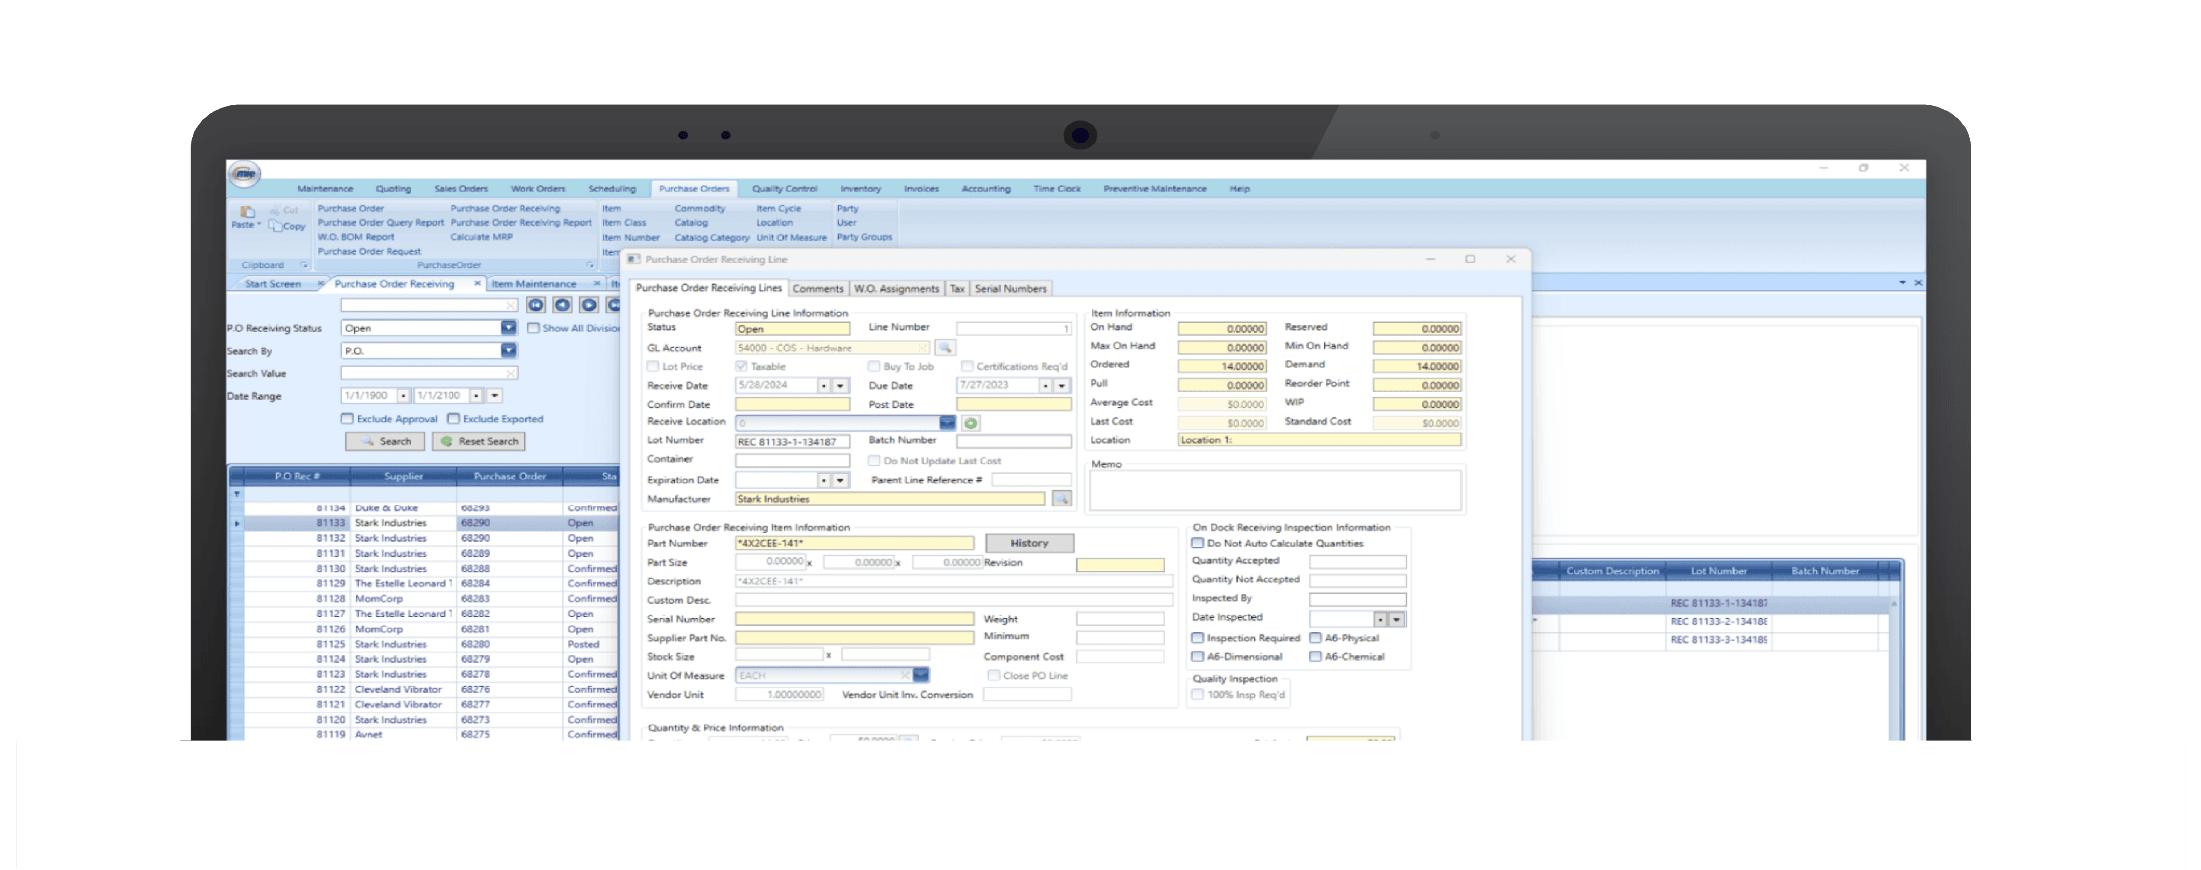Click the Paste clipboard icon
This screenshot has width=2201, height=870.
[x=247, y=212]
